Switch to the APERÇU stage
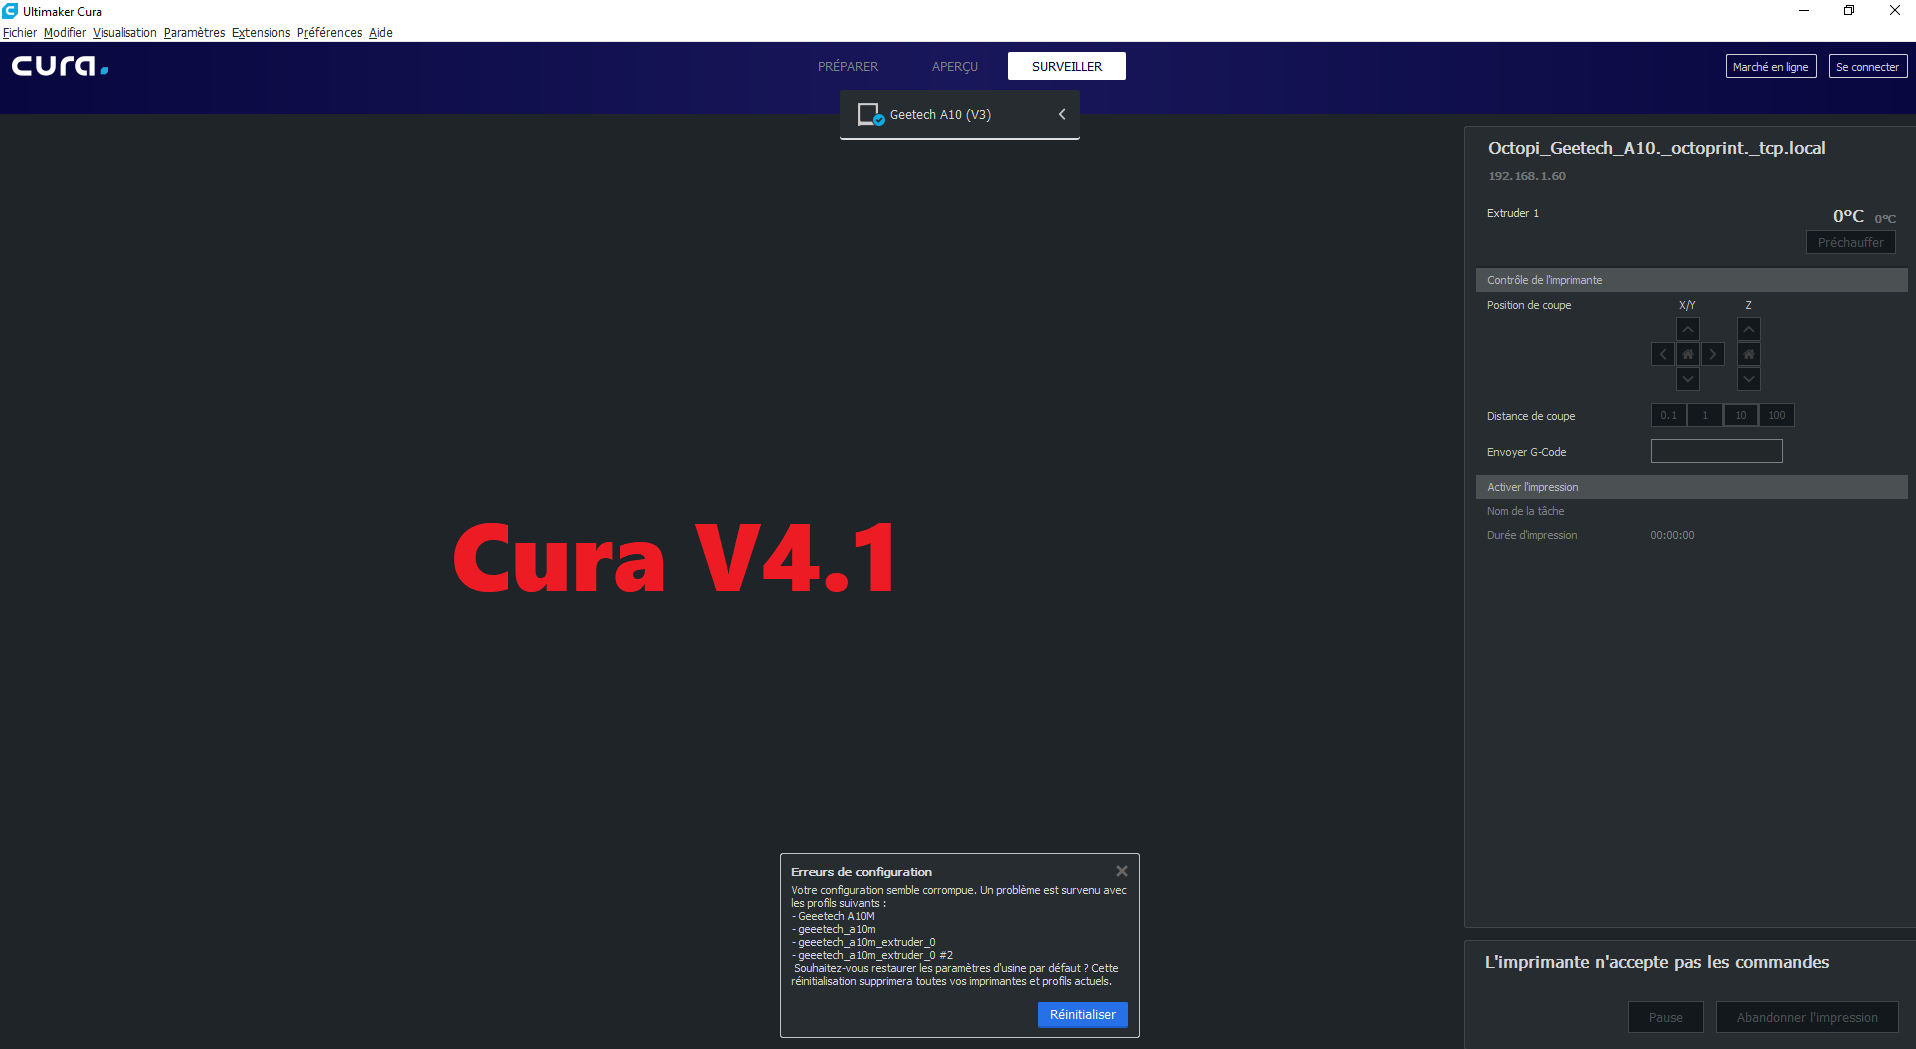 [x=955, y=66]
